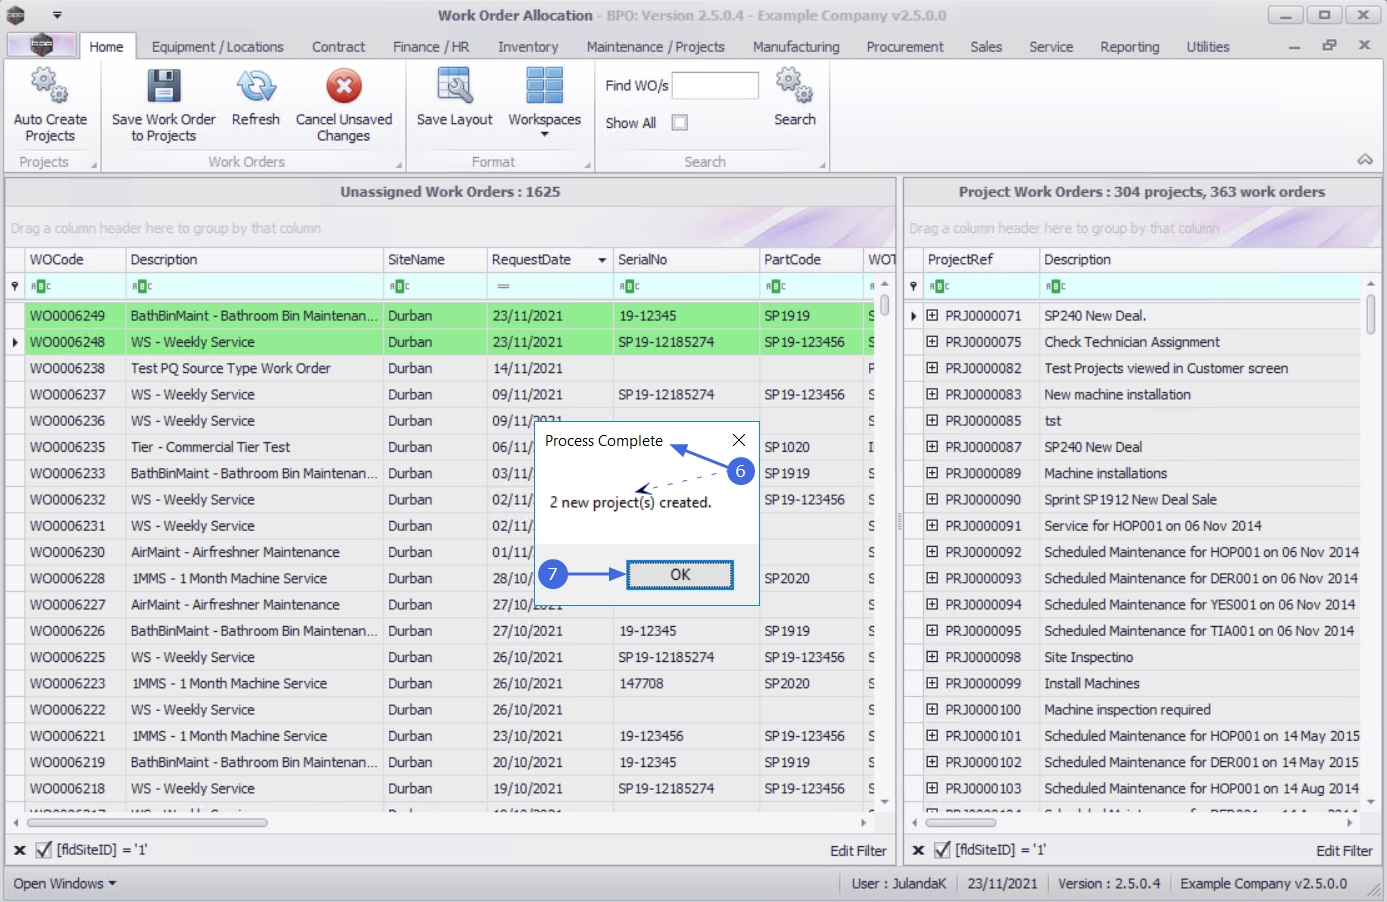Screen dimensions: 1387x902
Task: Click the work orders vertical scrollbar thumb
Action: coord(884,304)
